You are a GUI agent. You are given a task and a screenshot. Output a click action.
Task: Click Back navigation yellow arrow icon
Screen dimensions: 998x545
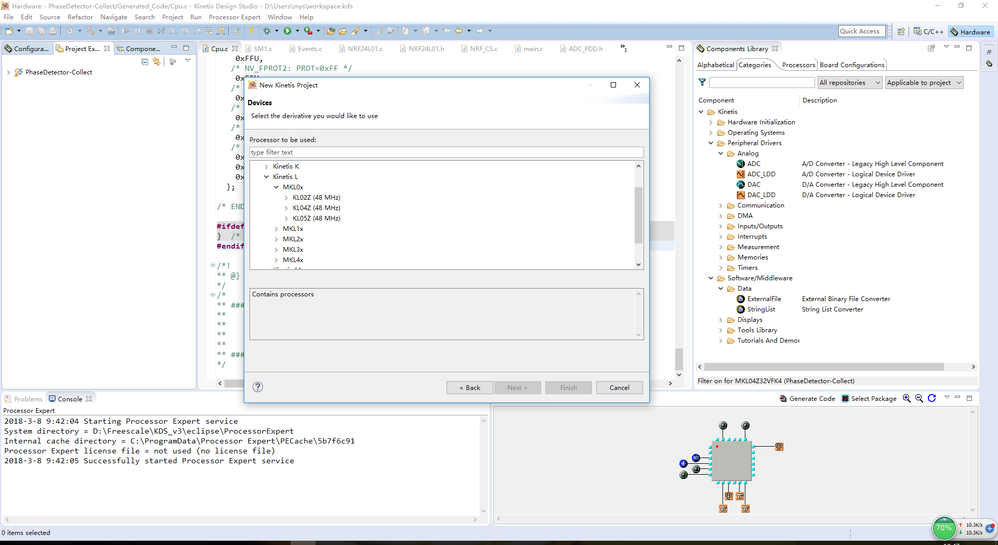click(x=458, y=31)
